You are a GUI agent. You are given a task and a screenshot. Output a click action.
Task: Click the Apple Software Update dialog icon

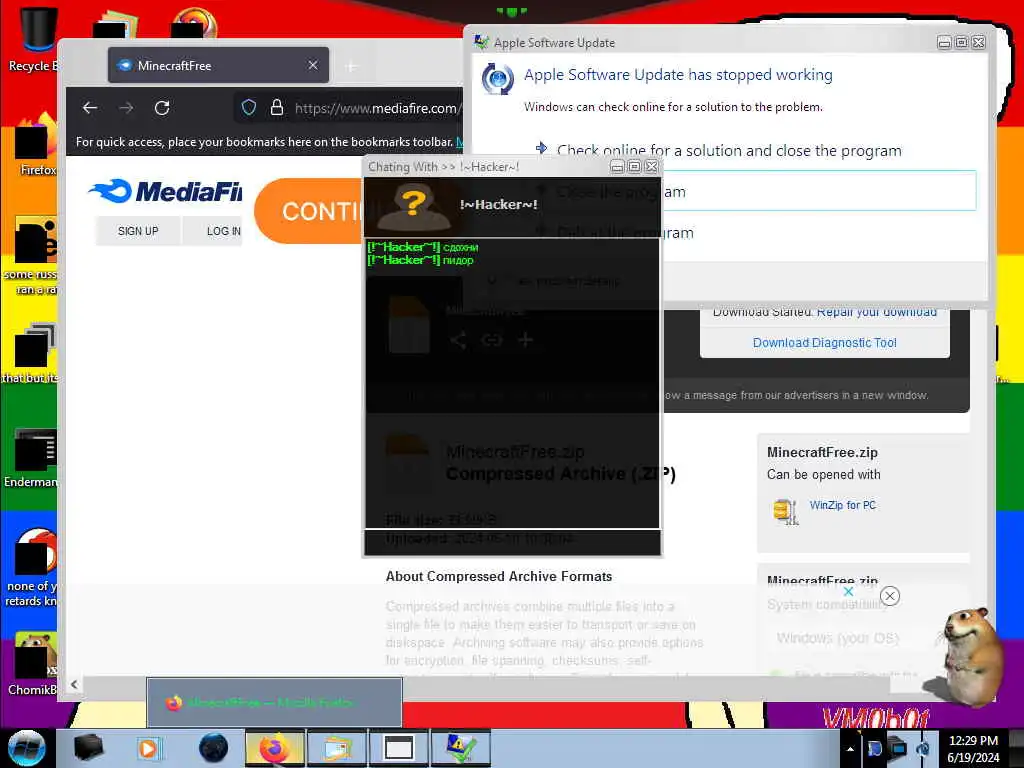click(498, 79)
